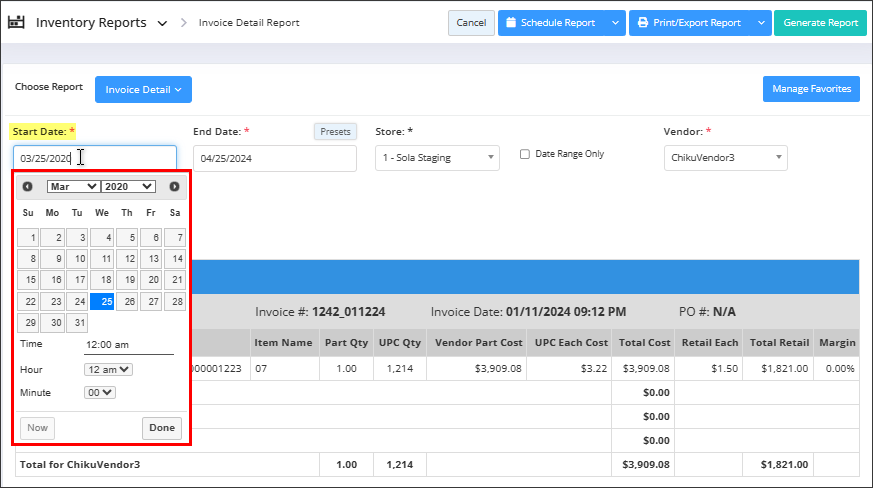873x488 pixels.
Task: Click the End Date input field
Action: point(274,158)
